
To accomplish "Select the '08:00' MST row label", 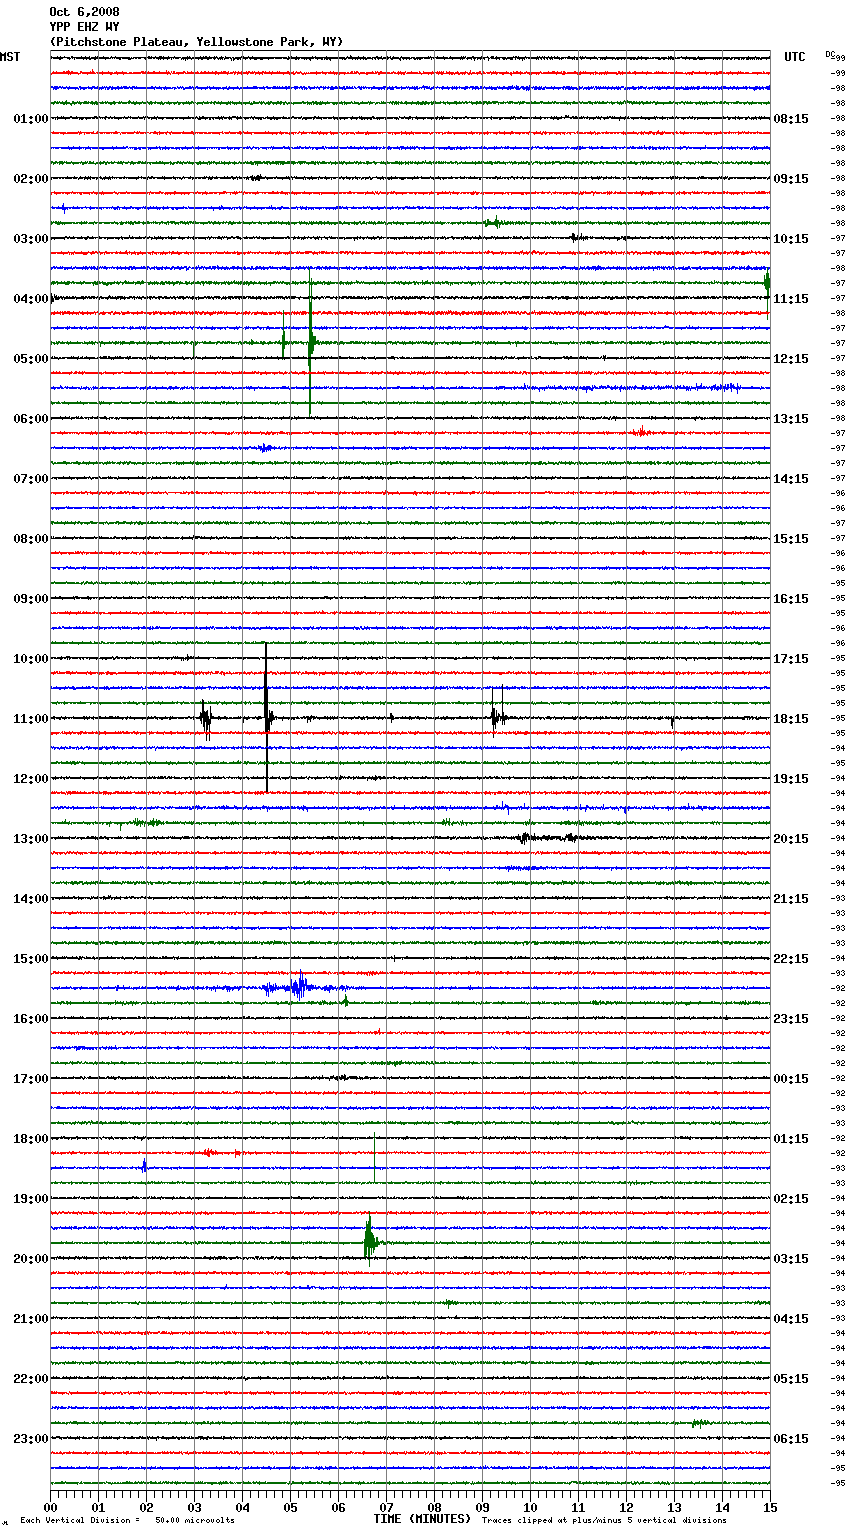I will click(30, 539).
